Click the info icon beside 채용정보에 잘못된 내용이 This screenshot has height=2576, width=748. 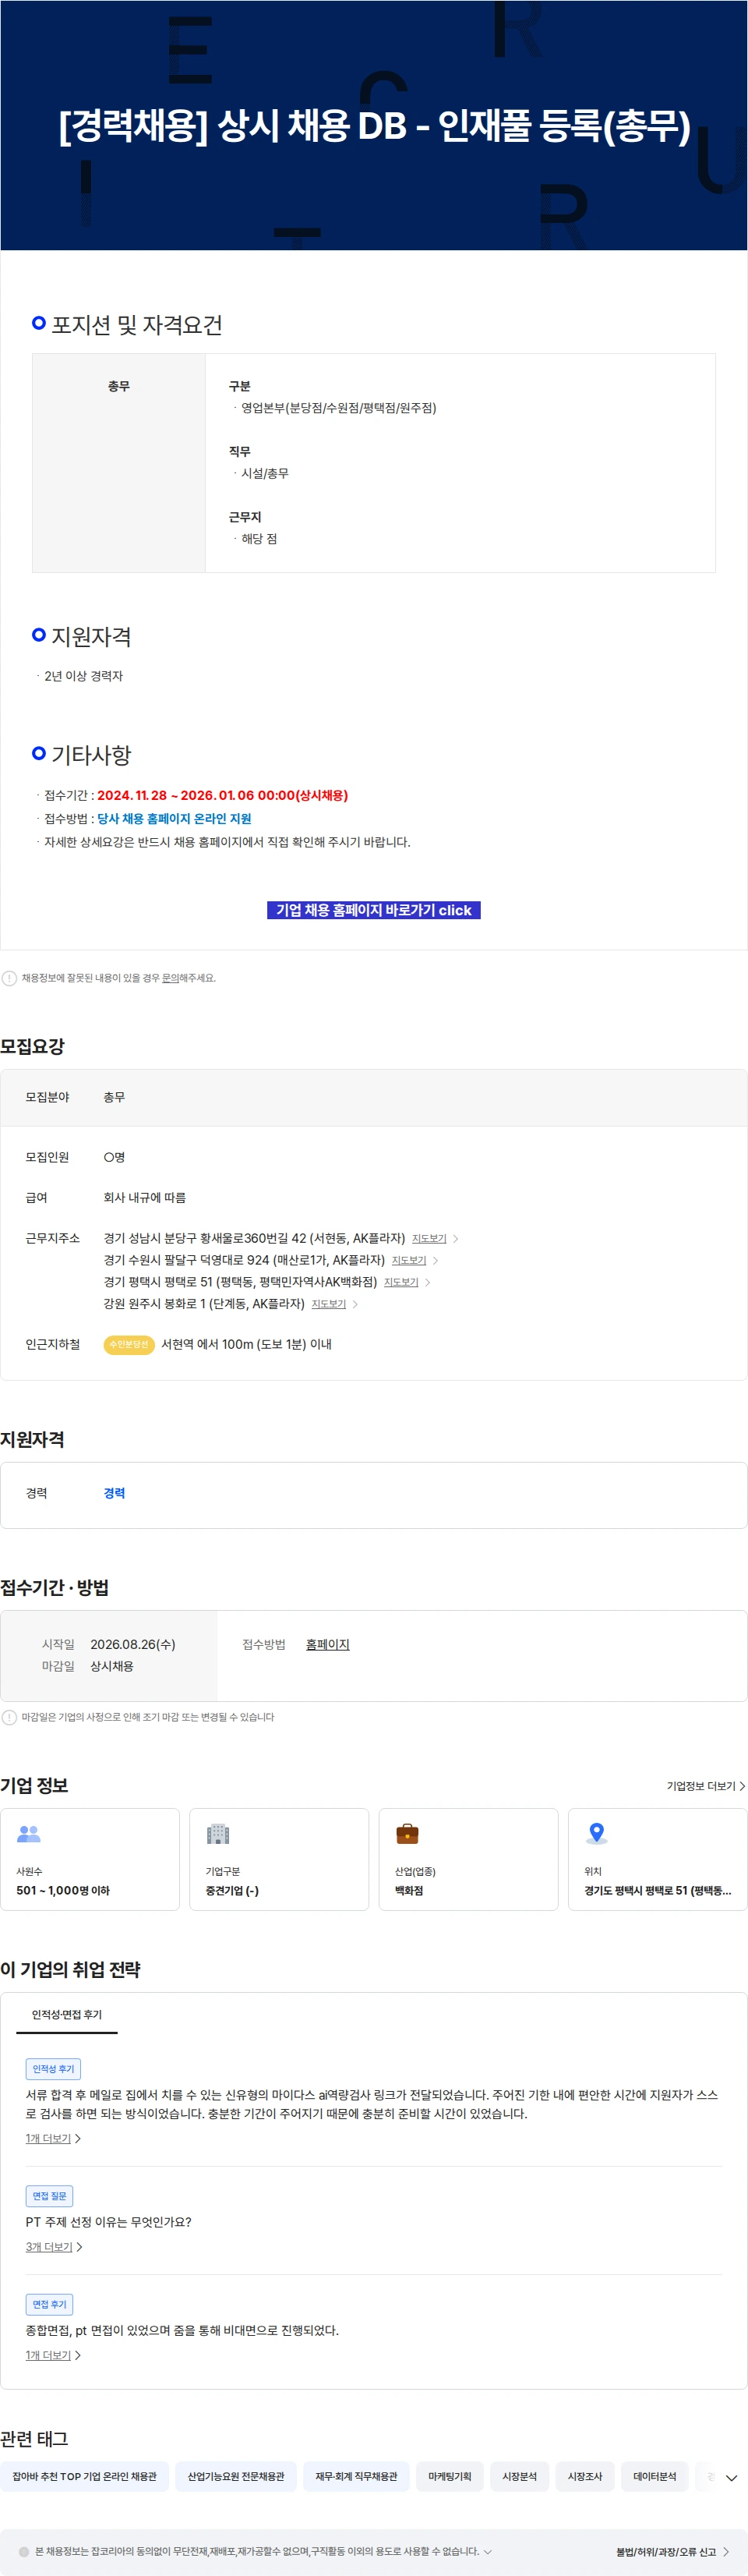9,978
